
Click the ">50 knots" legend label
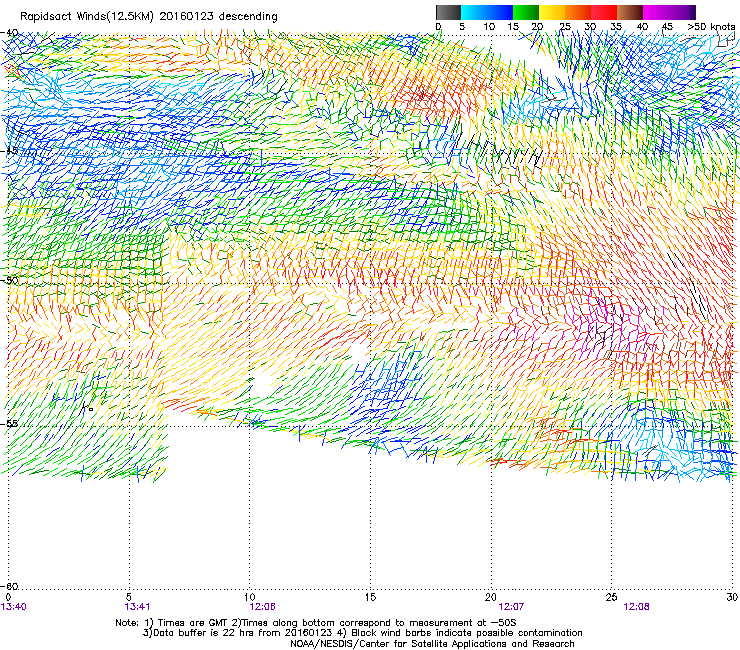pos(711,27)
